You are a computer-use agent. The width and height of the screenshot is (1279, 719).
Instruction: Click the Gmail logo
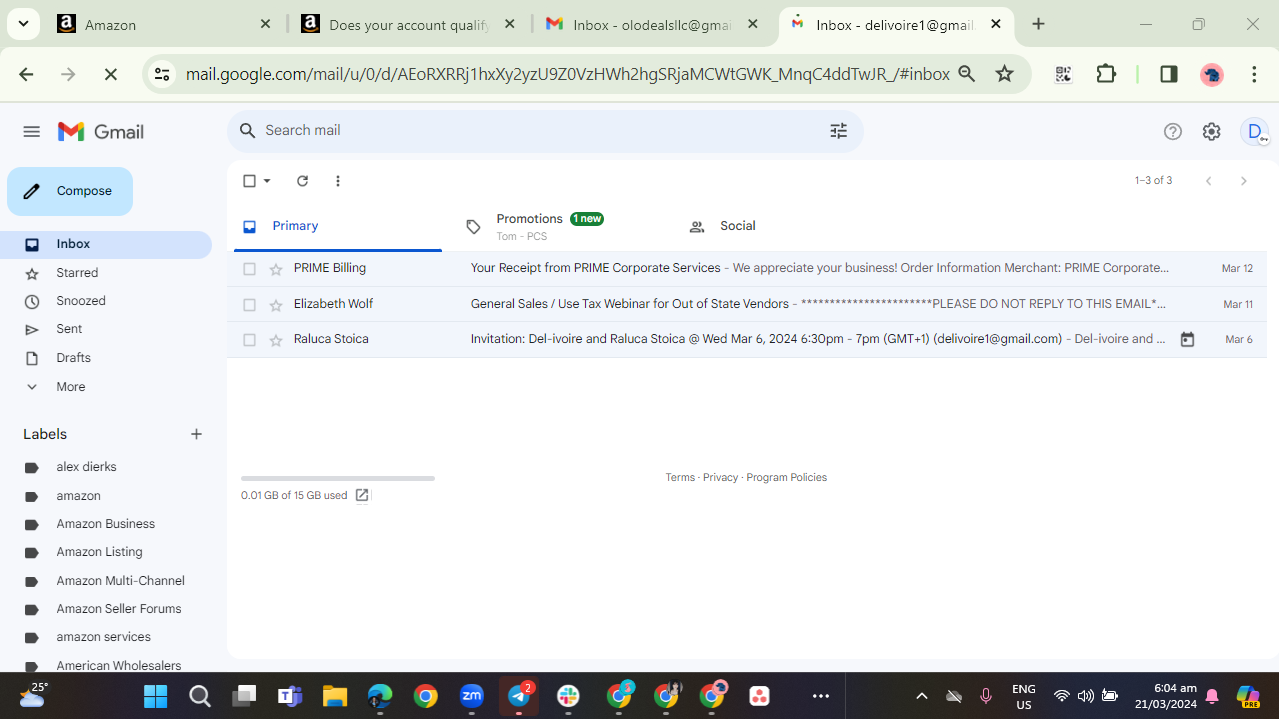click(101, 132)
